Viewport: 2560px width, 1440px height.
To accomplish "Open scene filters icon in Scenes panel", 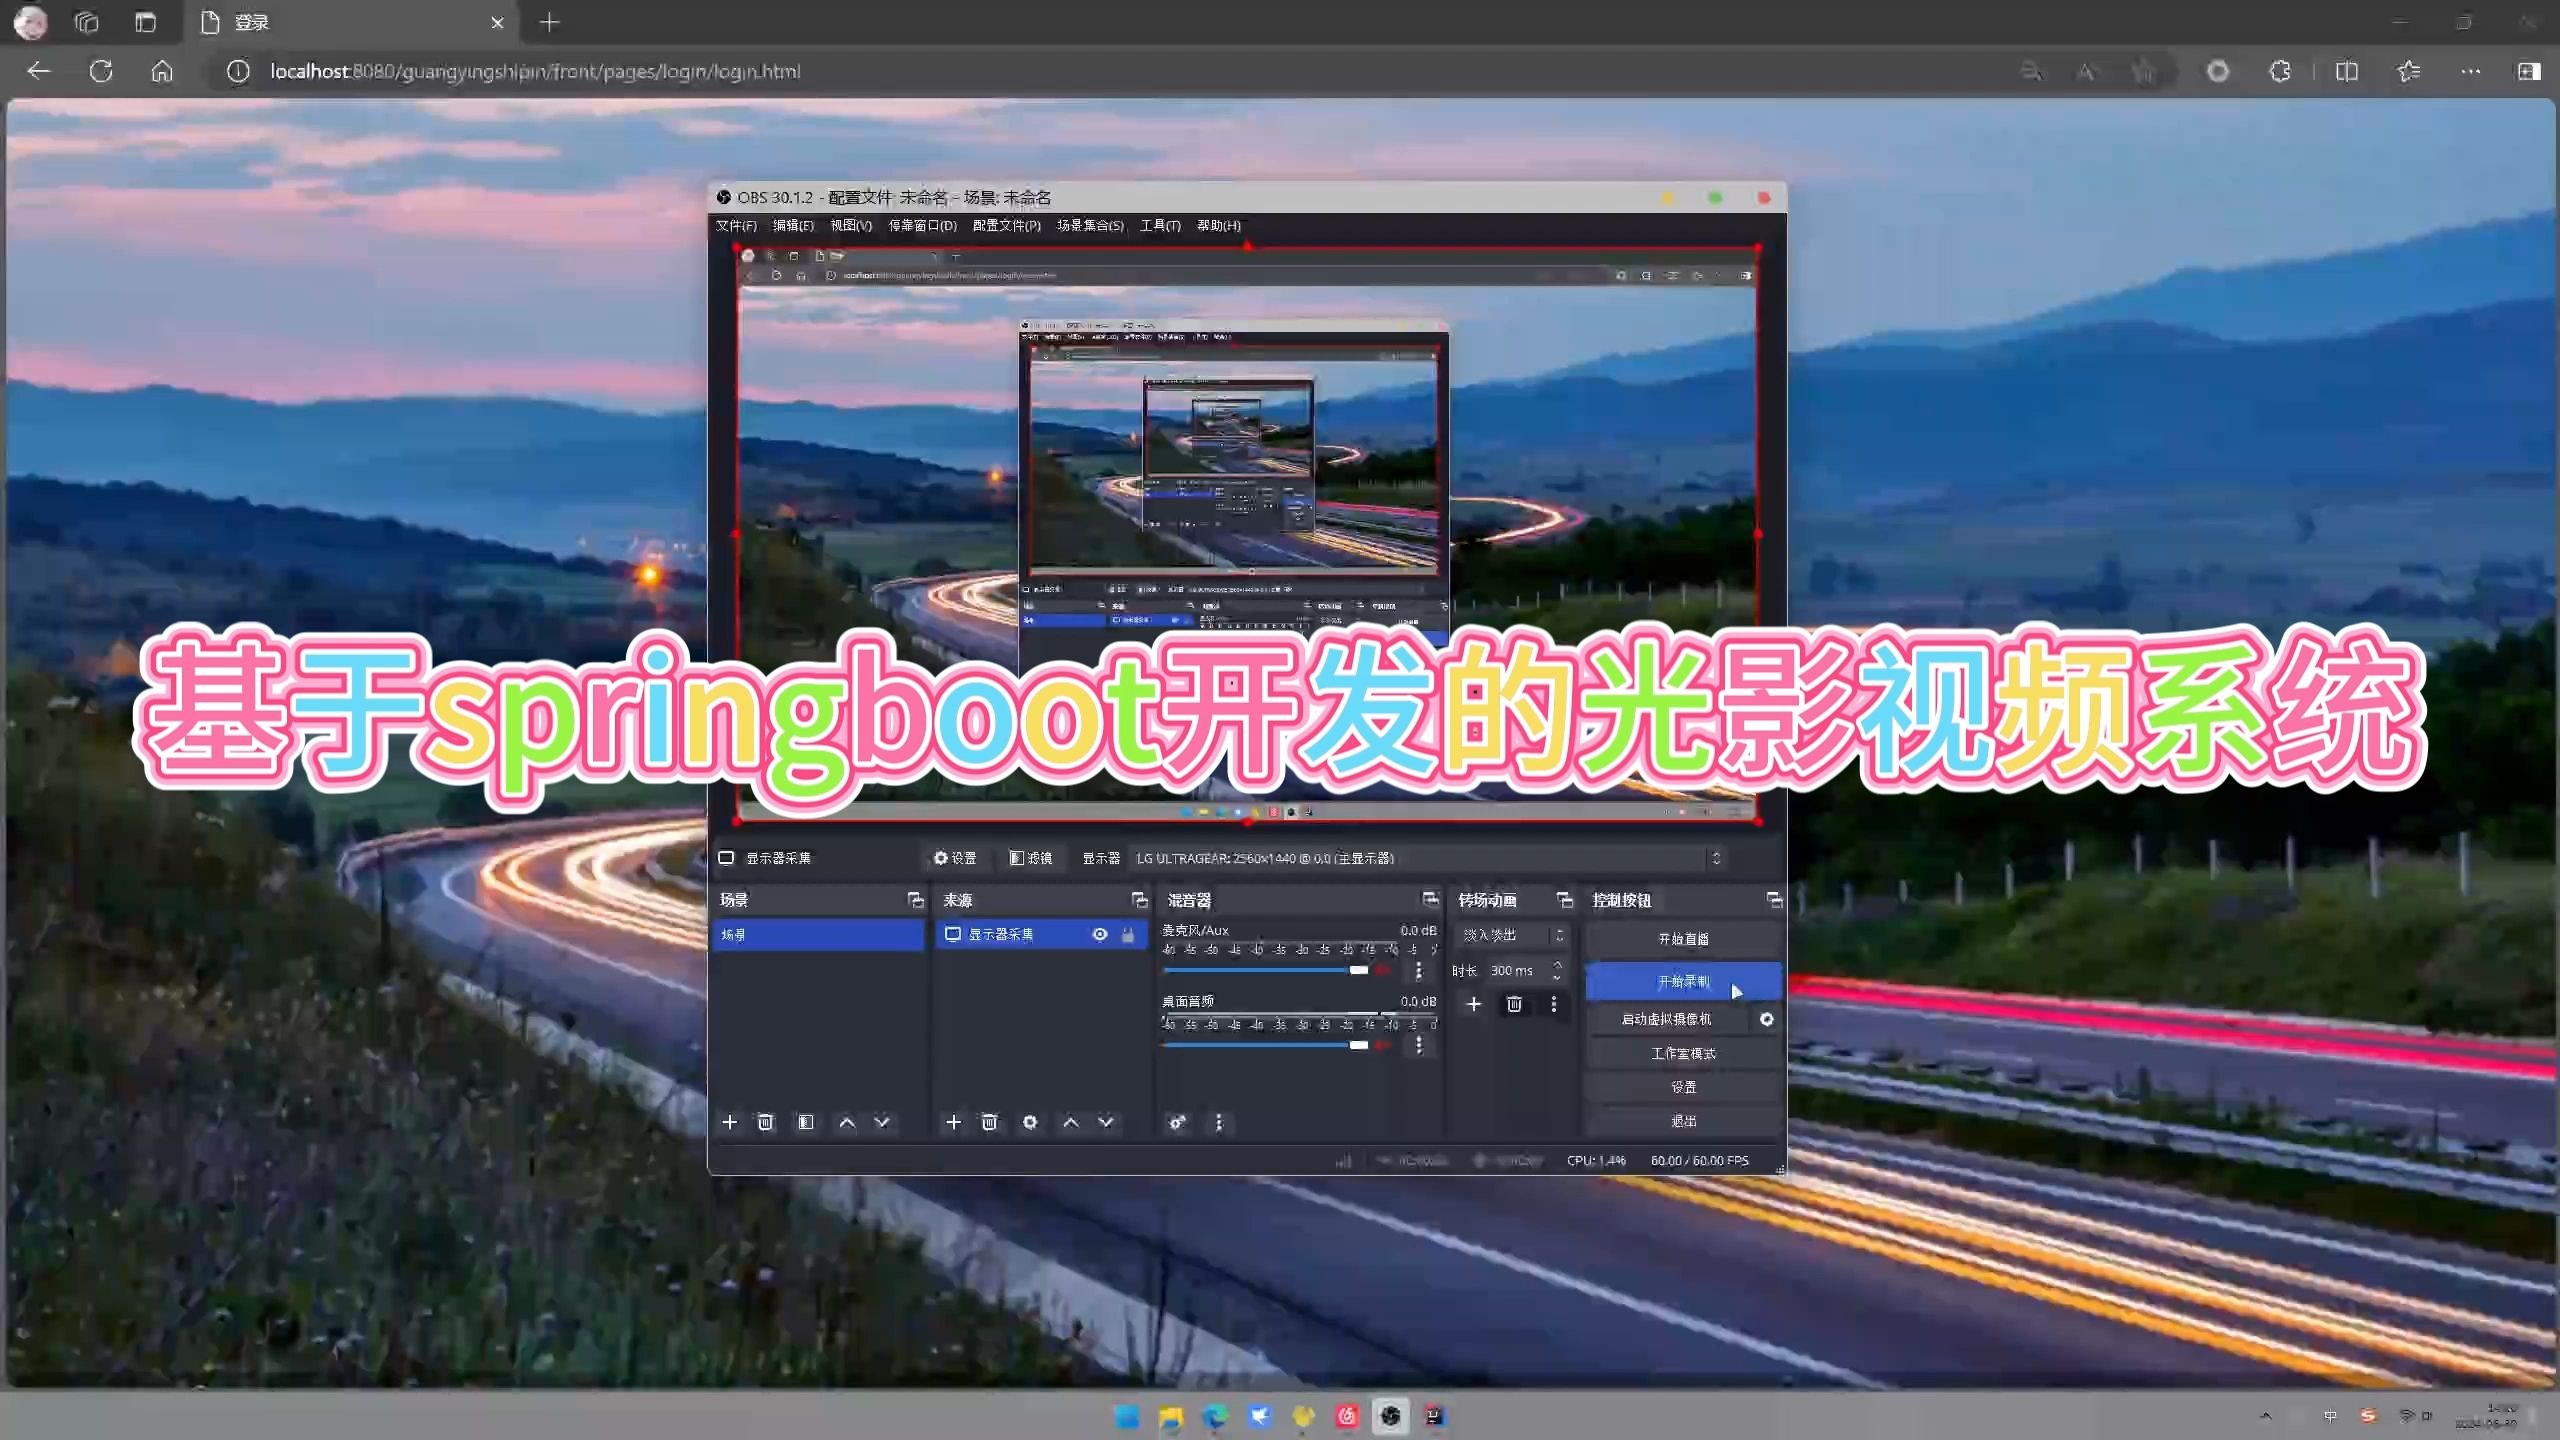I will tap(806, 1122).
